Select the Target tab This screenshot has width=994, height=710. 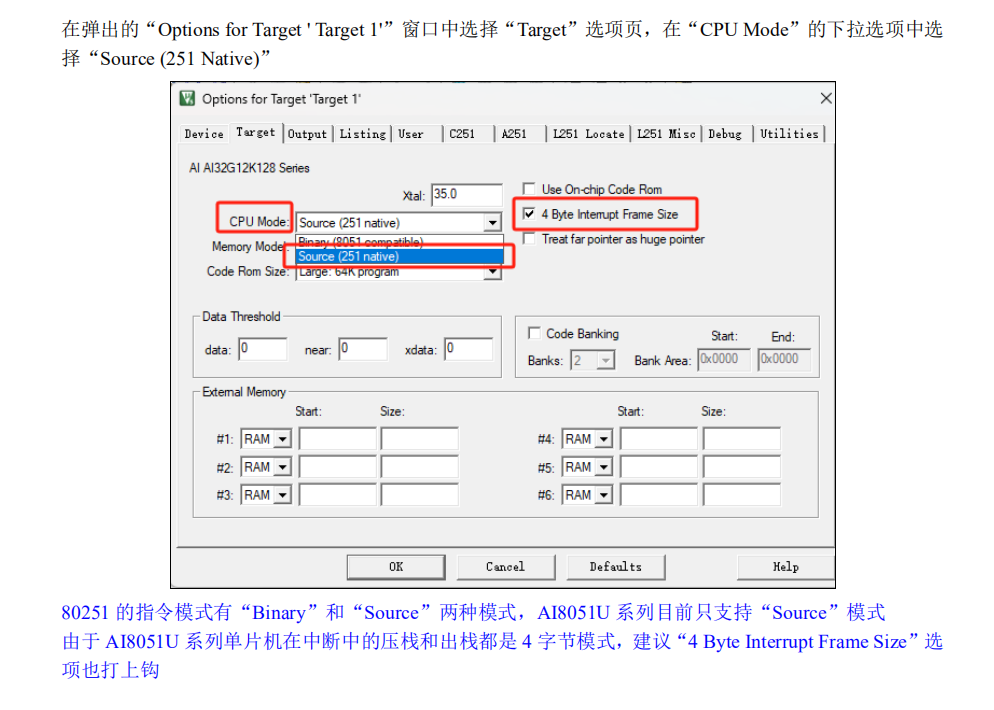(x=255, y=132)
